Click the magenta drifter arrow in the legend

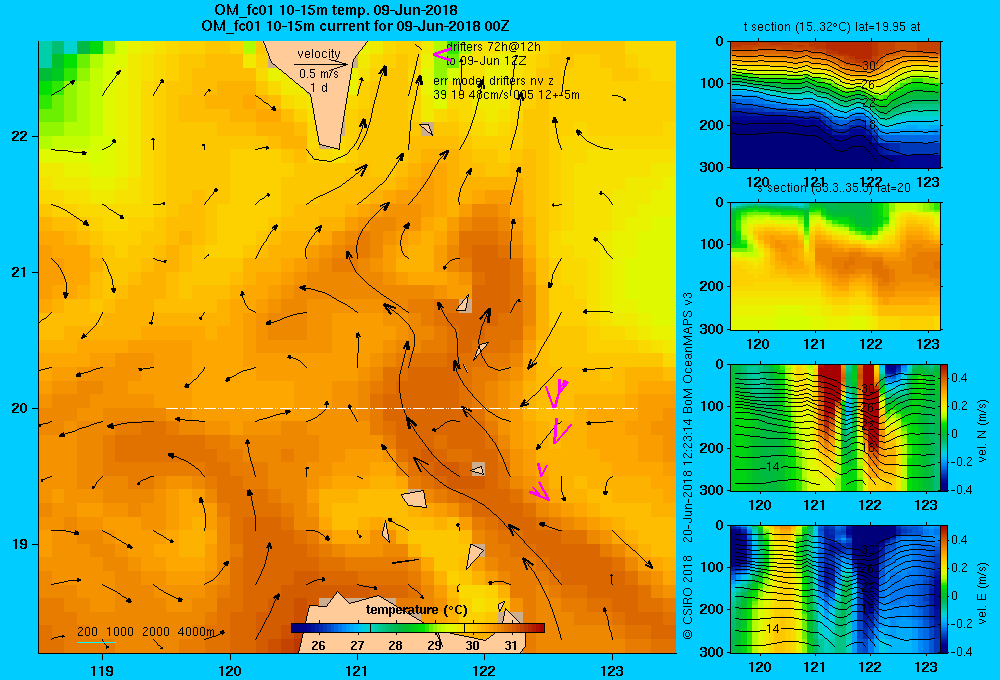click(x=442, y=55)
